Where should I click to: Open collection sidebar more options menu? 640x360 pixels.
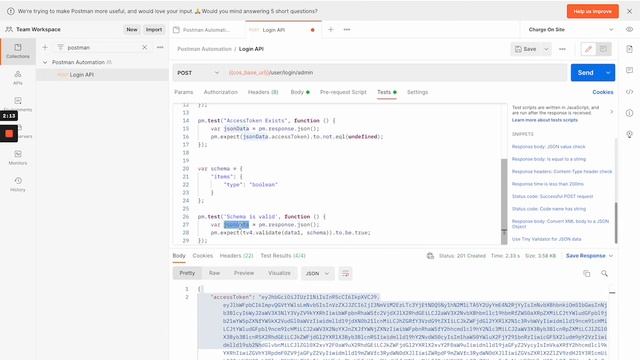[160, 47]
